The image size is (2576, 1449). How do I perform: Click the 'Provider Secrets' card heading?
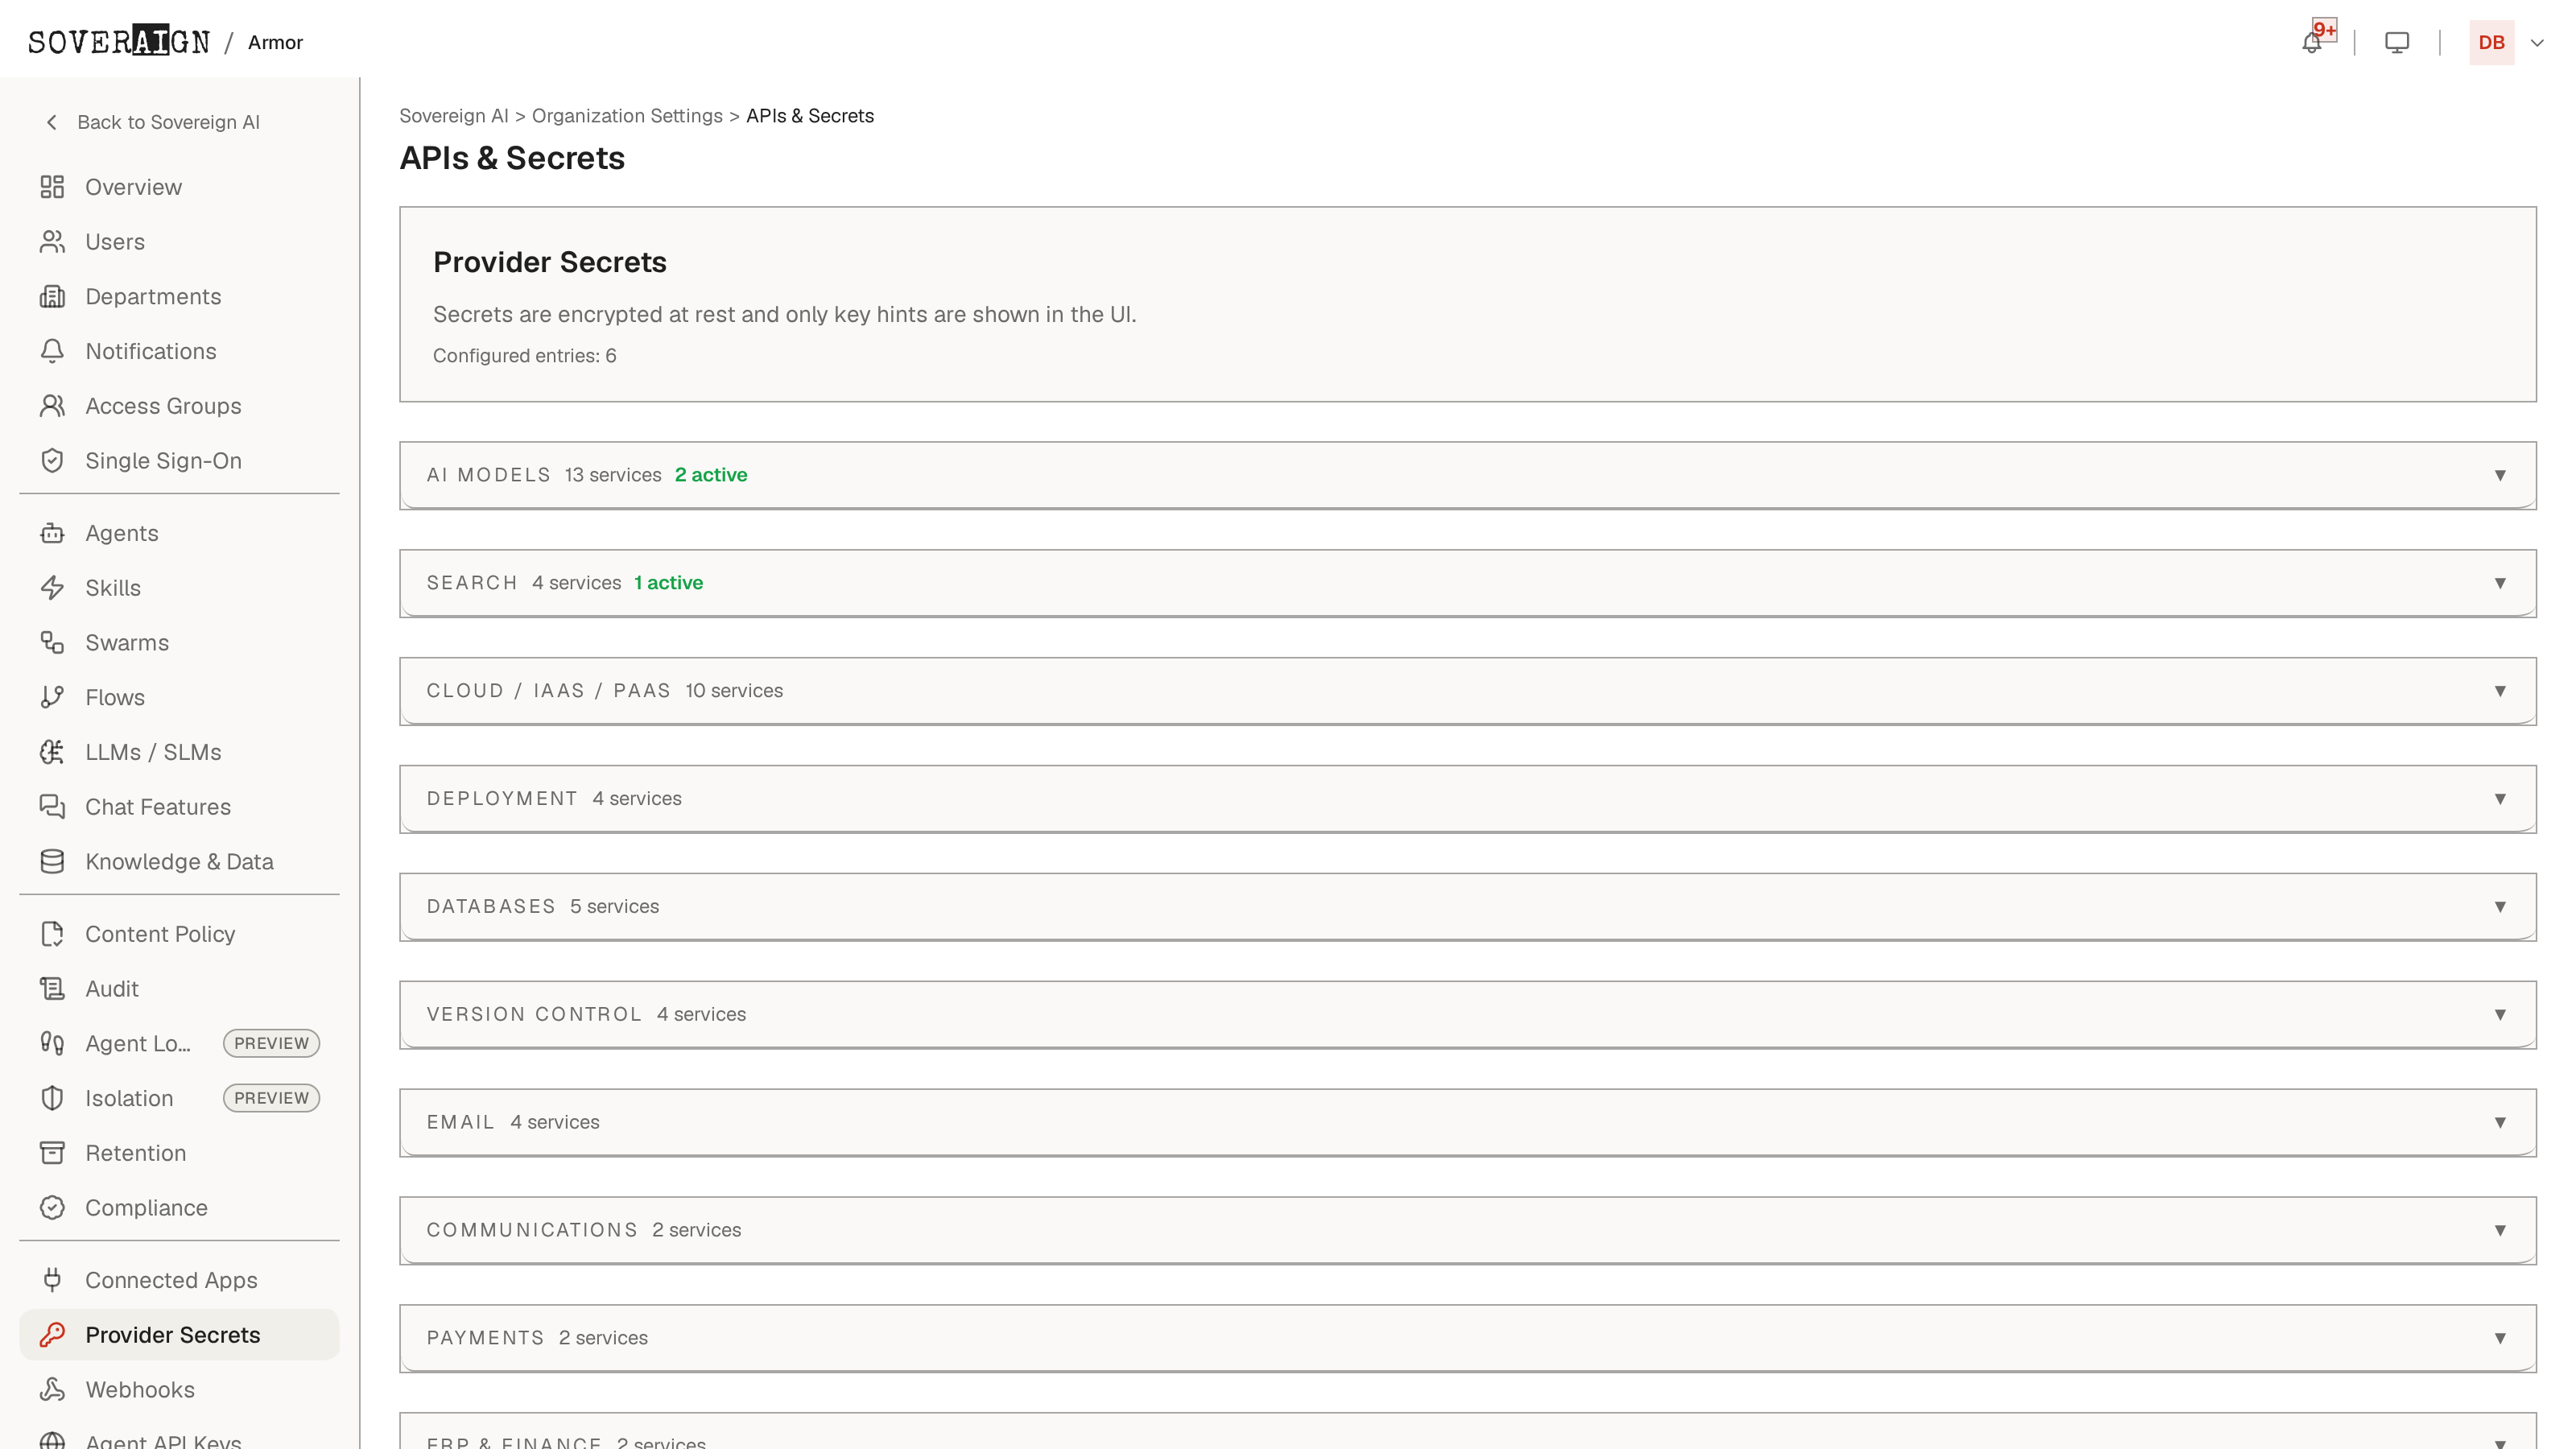click(550, 262)
